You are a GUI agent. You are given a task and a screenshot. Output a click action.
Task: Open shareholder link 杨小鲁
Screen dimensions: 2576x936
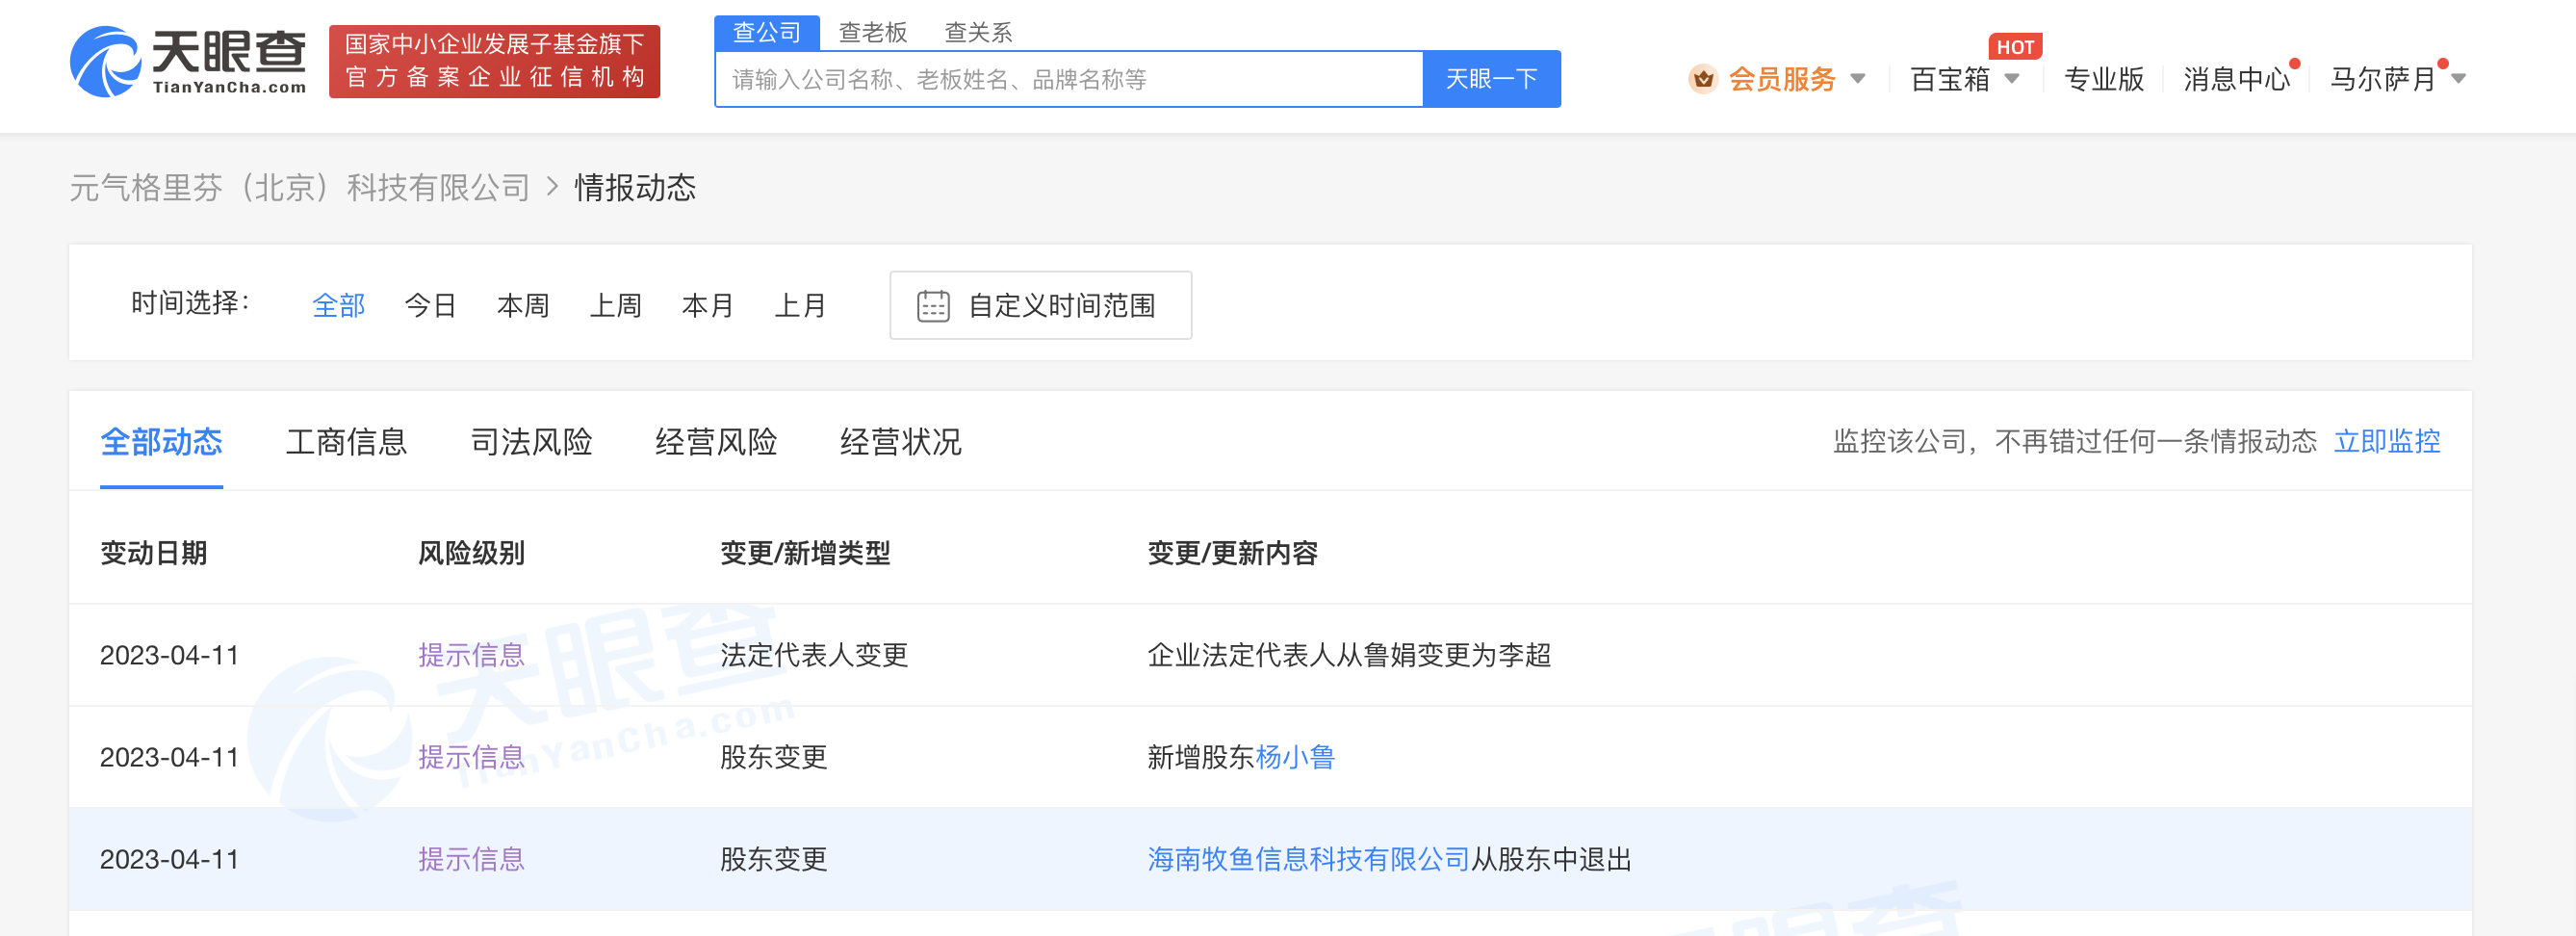[x=1295, y=757]
